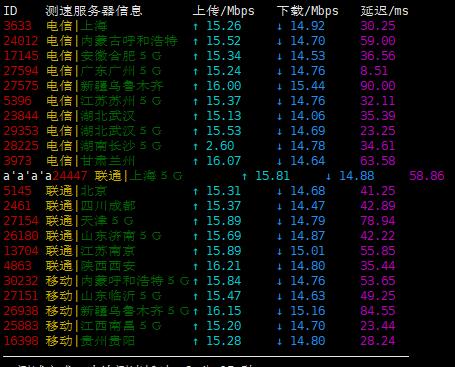The image size is (455, 367).
Task: Select server ID 25883
Action: click(21, 326)
